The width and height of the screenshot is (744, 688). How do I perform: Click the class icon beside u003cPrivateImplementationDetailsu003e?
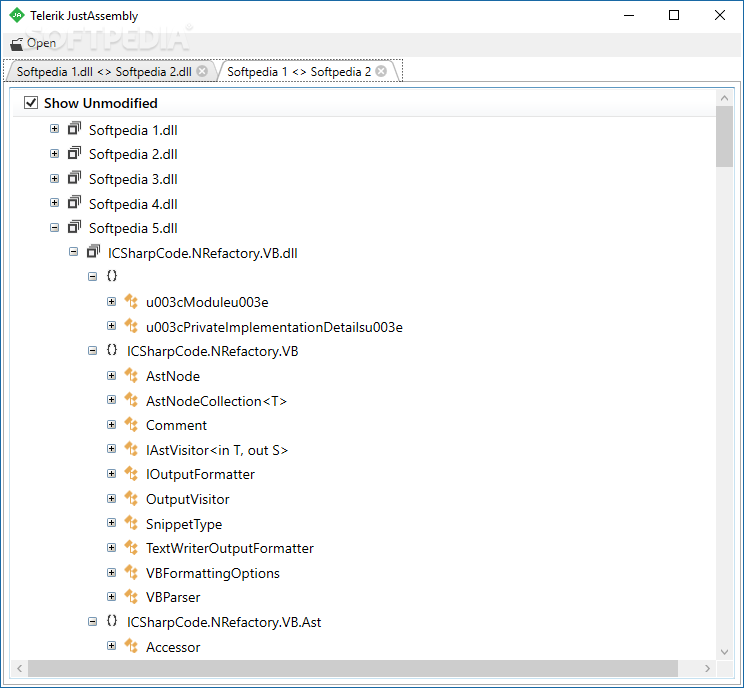pos(131,326)
